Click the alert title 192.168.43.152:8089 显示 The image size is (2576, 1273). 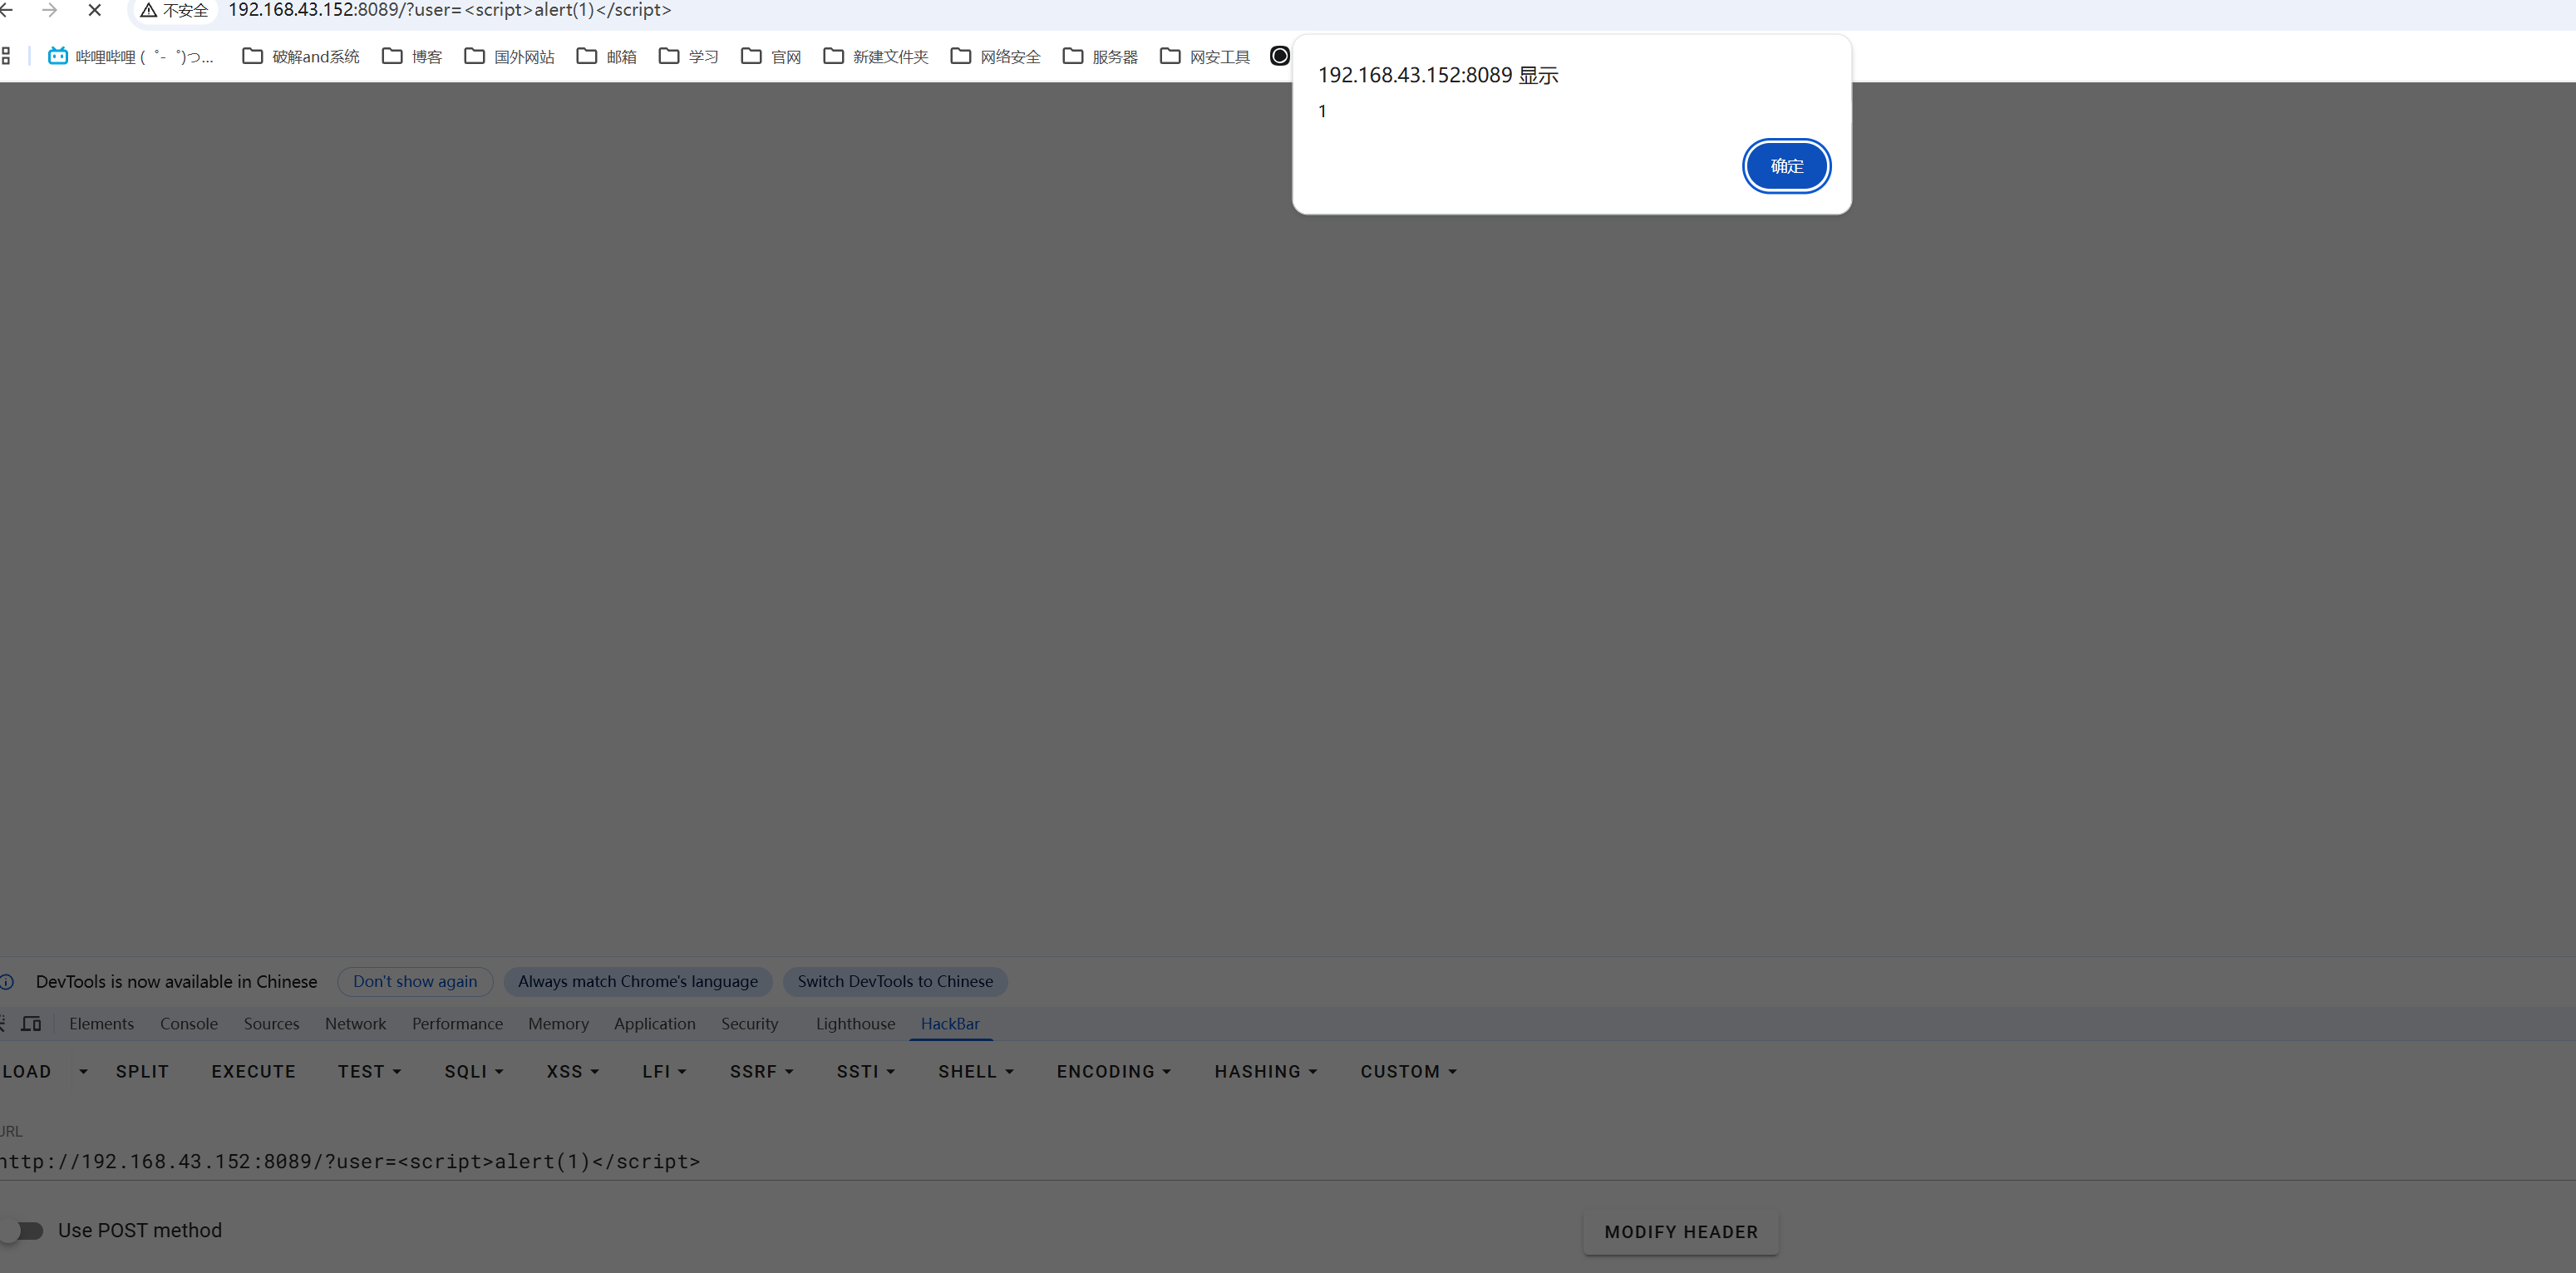click(x=1438, y=75)
